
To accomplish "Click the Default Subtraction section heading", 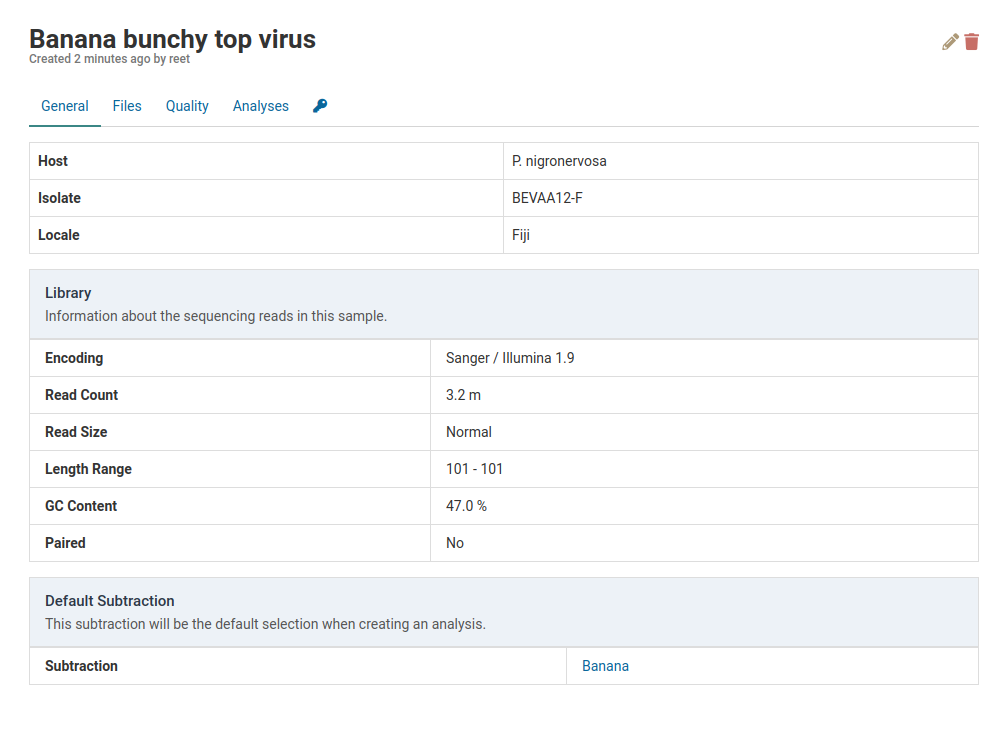I will pyautogui.click(x=110, y=601).
